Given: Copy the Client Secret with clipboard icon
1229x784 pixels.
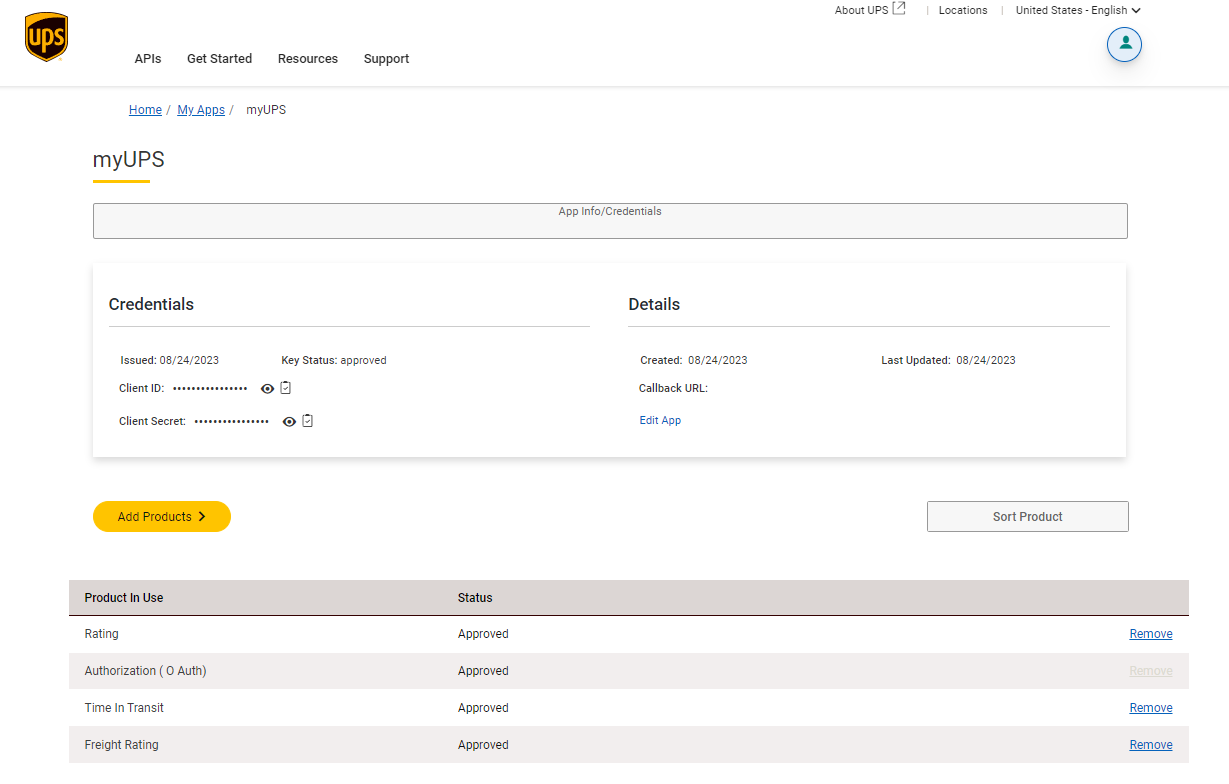Looking at the screenshot, I should pos(308,421).
